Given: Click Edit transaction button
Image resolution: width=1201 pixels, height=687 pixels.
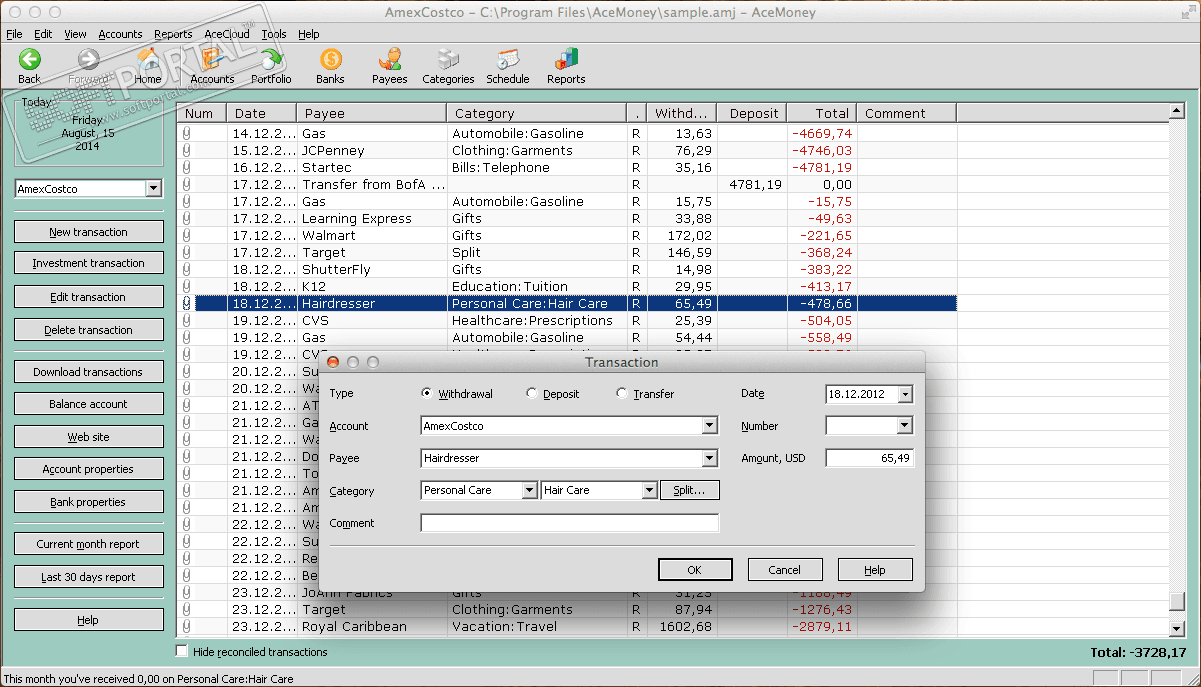Looking at the screenshot, I should click(x=89, y=297).
